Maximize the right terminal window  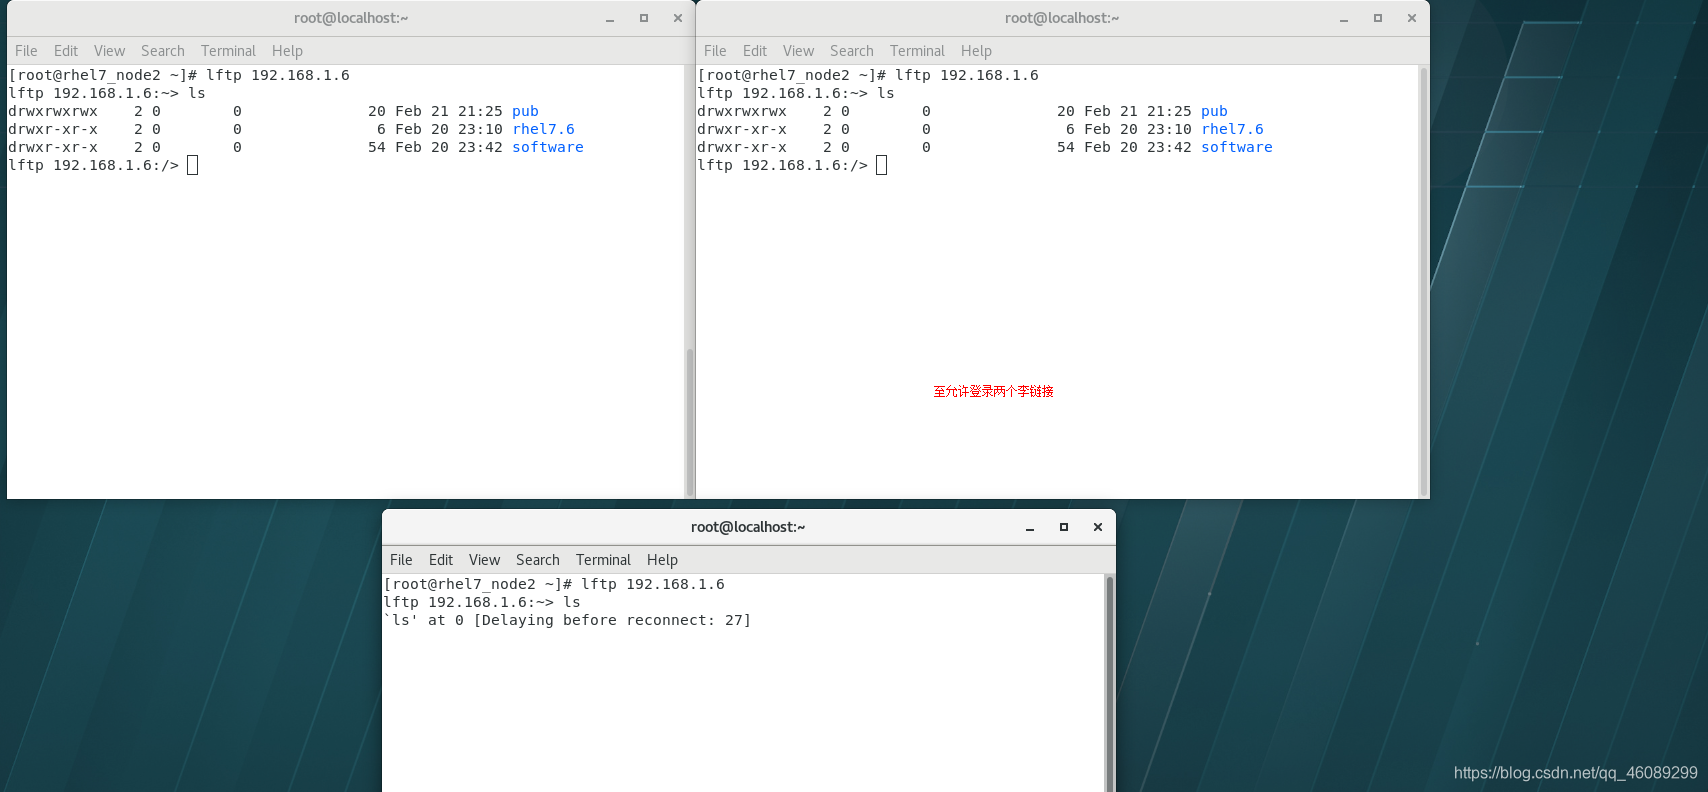click(1378, 18)
